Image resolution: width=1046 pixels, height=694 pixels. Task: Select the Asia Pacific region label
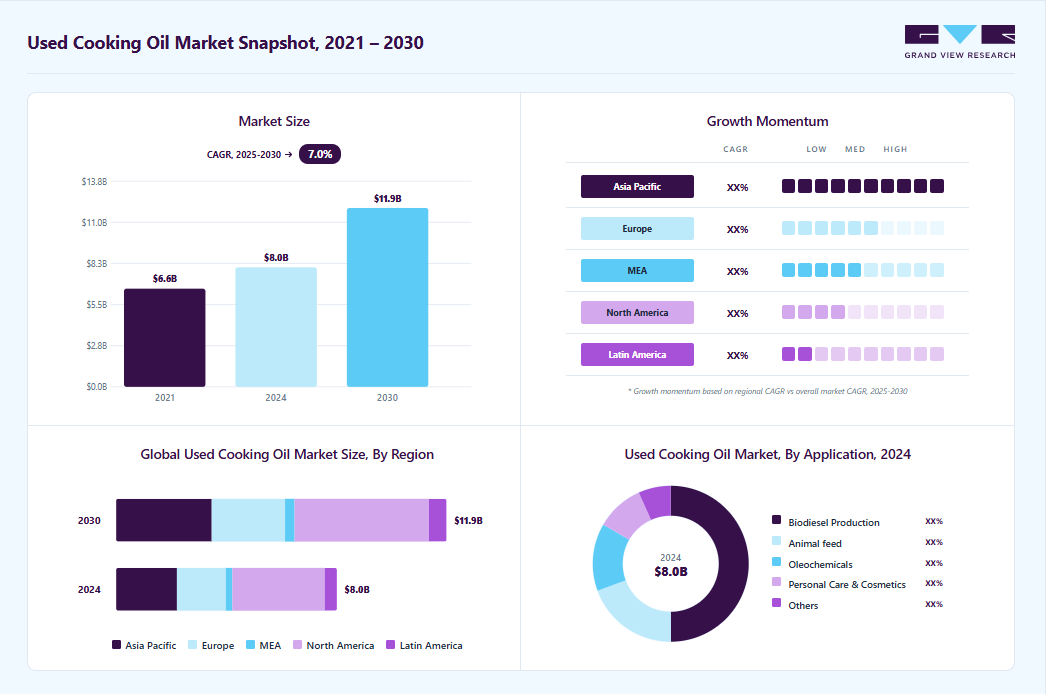coord(637,186)
